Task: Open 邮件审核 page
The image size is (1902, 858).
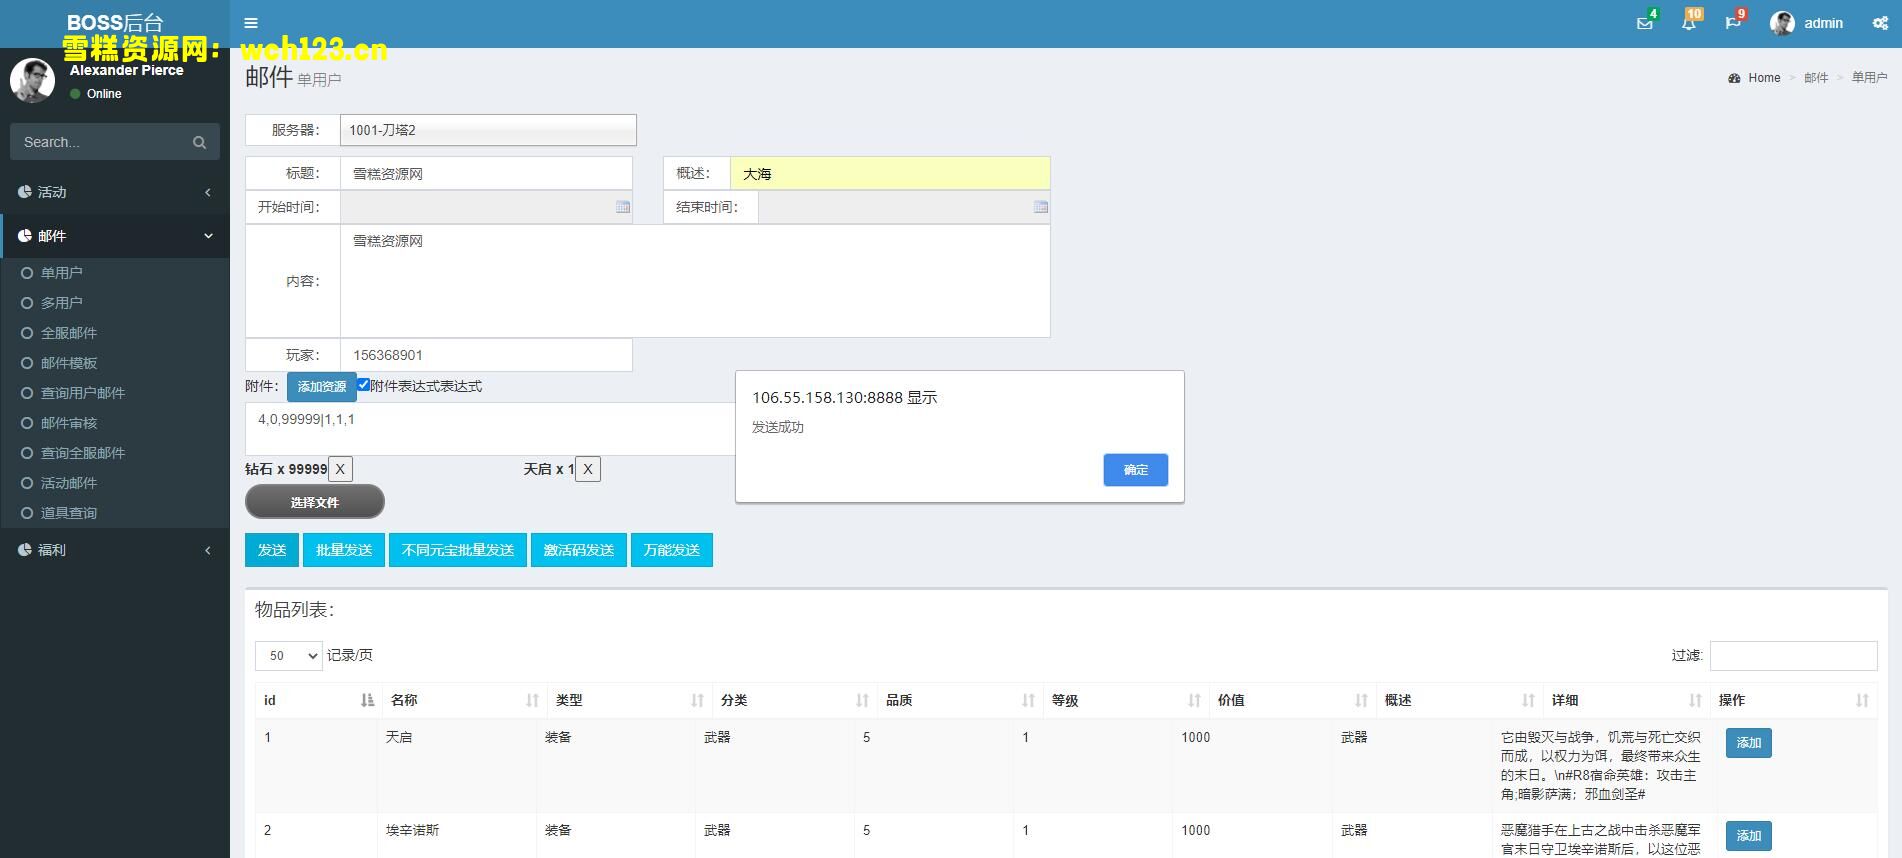Action: click(x=68, y=423)
